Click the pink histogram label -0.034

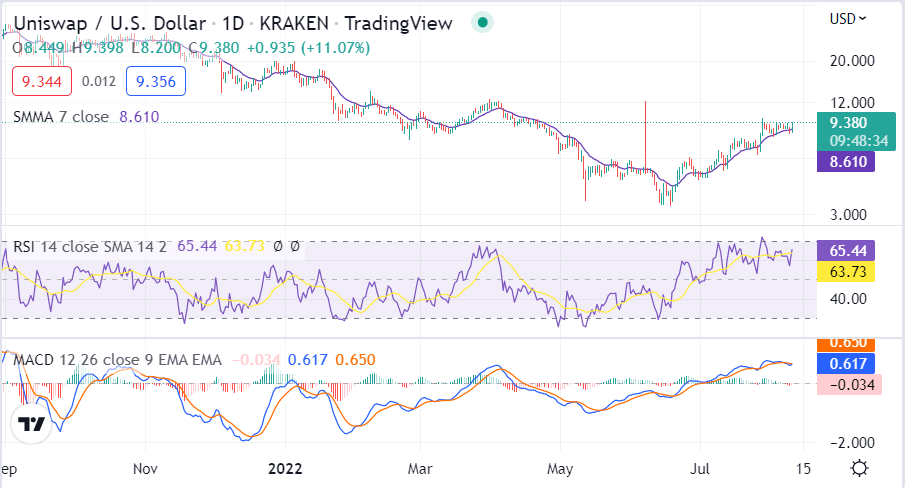[x=849, y=385]
